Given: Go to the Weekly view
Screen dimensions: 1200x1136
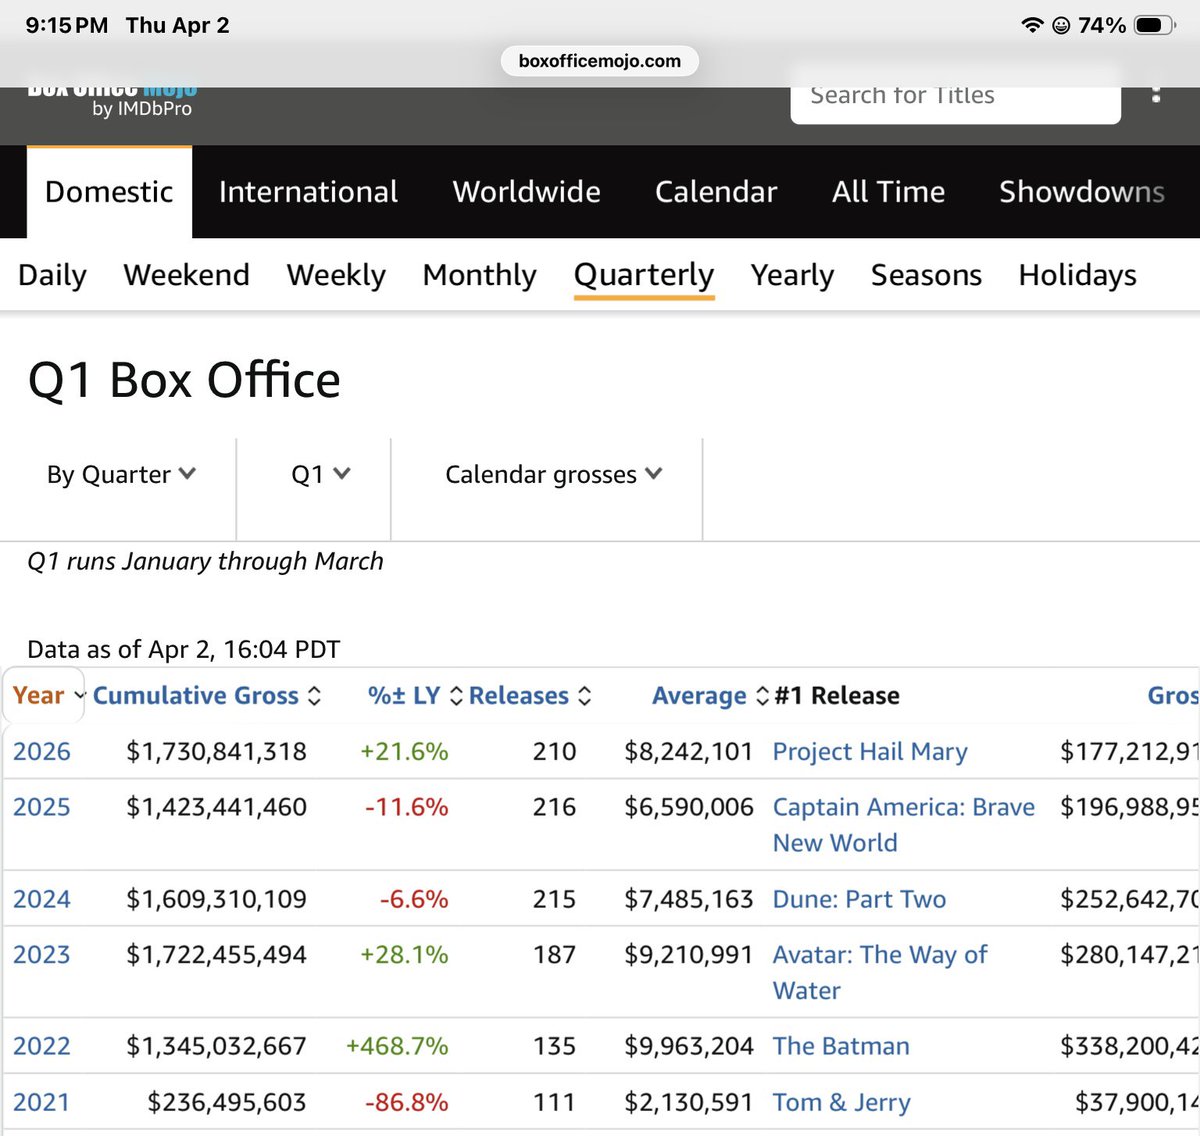Looking at the screenshot, I should (336, 275).
